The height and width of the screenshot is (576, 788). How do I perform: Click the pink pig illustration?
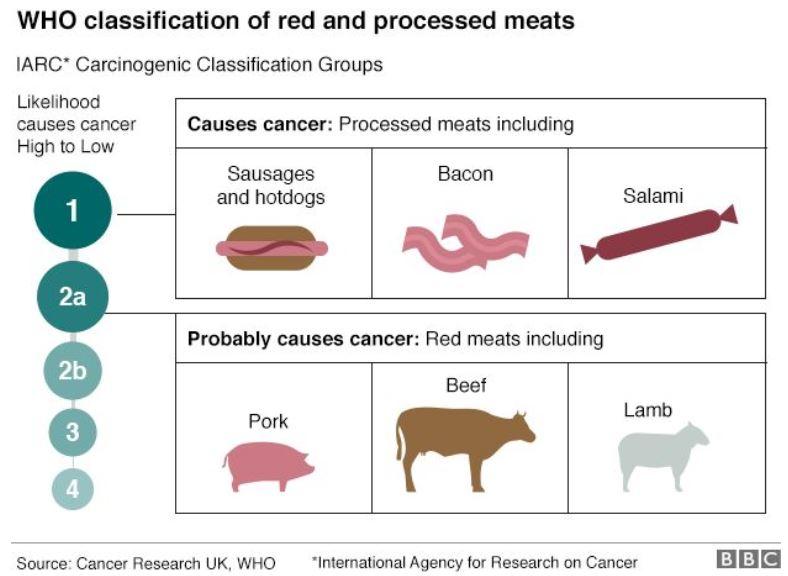[x=268, y=464]
